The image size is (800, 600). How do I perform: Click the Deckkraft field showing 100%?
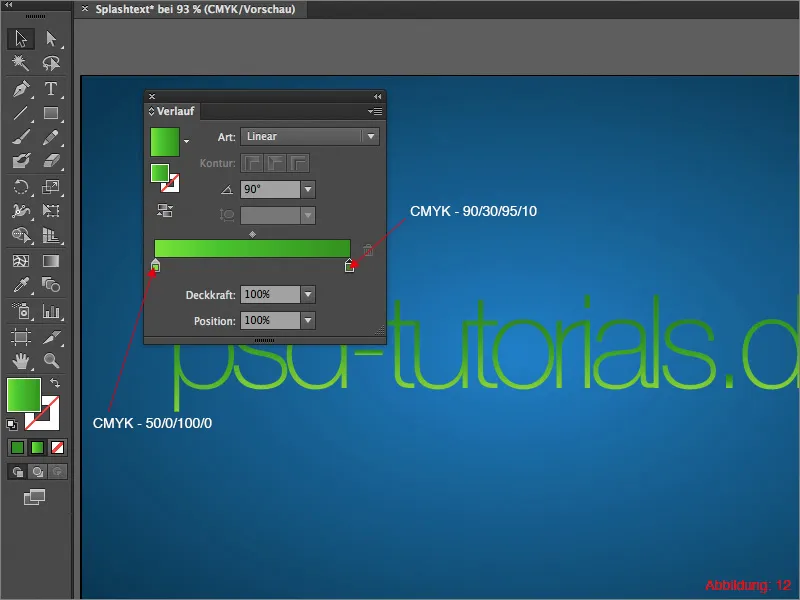pyautogui.click(x=270, y=294)
